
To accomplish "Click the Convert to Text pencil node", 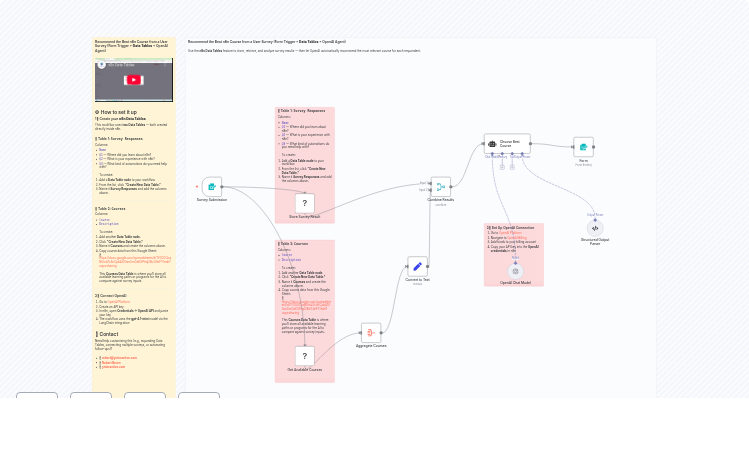I will tap(417, 266).
